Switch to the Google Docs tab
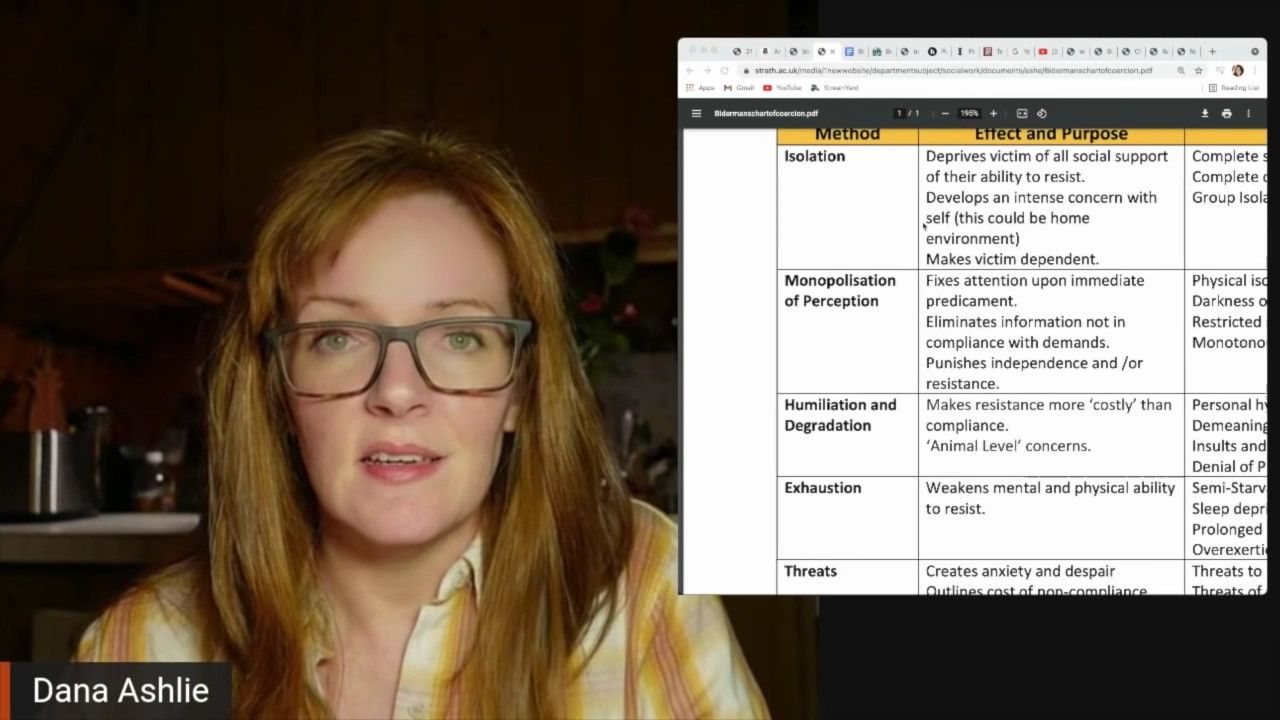The width and height of the screenshot is (1280, 720). tap(850, 52)
